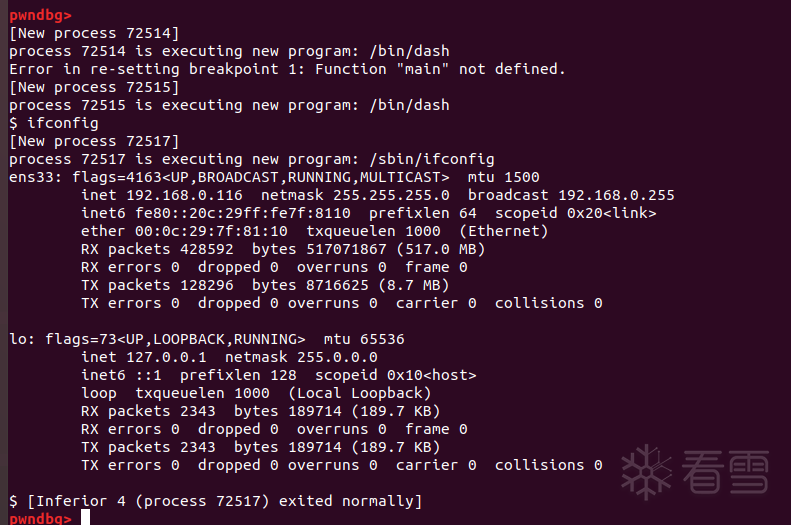Click the '$ ifconfig' command line
The image size is (791, 525).
54,123
